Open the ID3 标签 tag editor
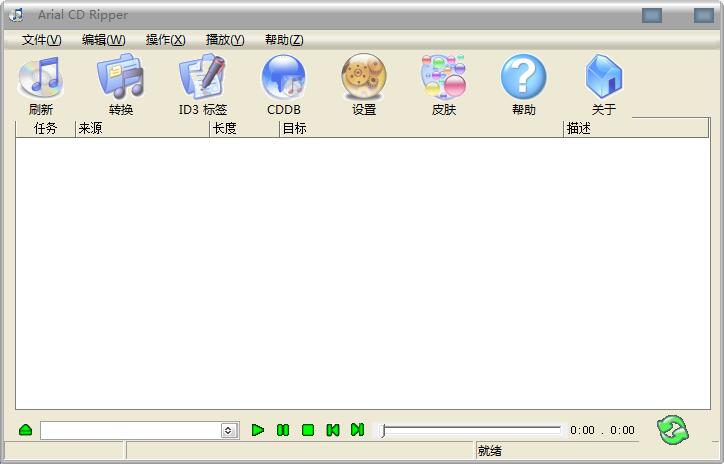This screenshot has width=724, height=464. (x=203, y=85)
